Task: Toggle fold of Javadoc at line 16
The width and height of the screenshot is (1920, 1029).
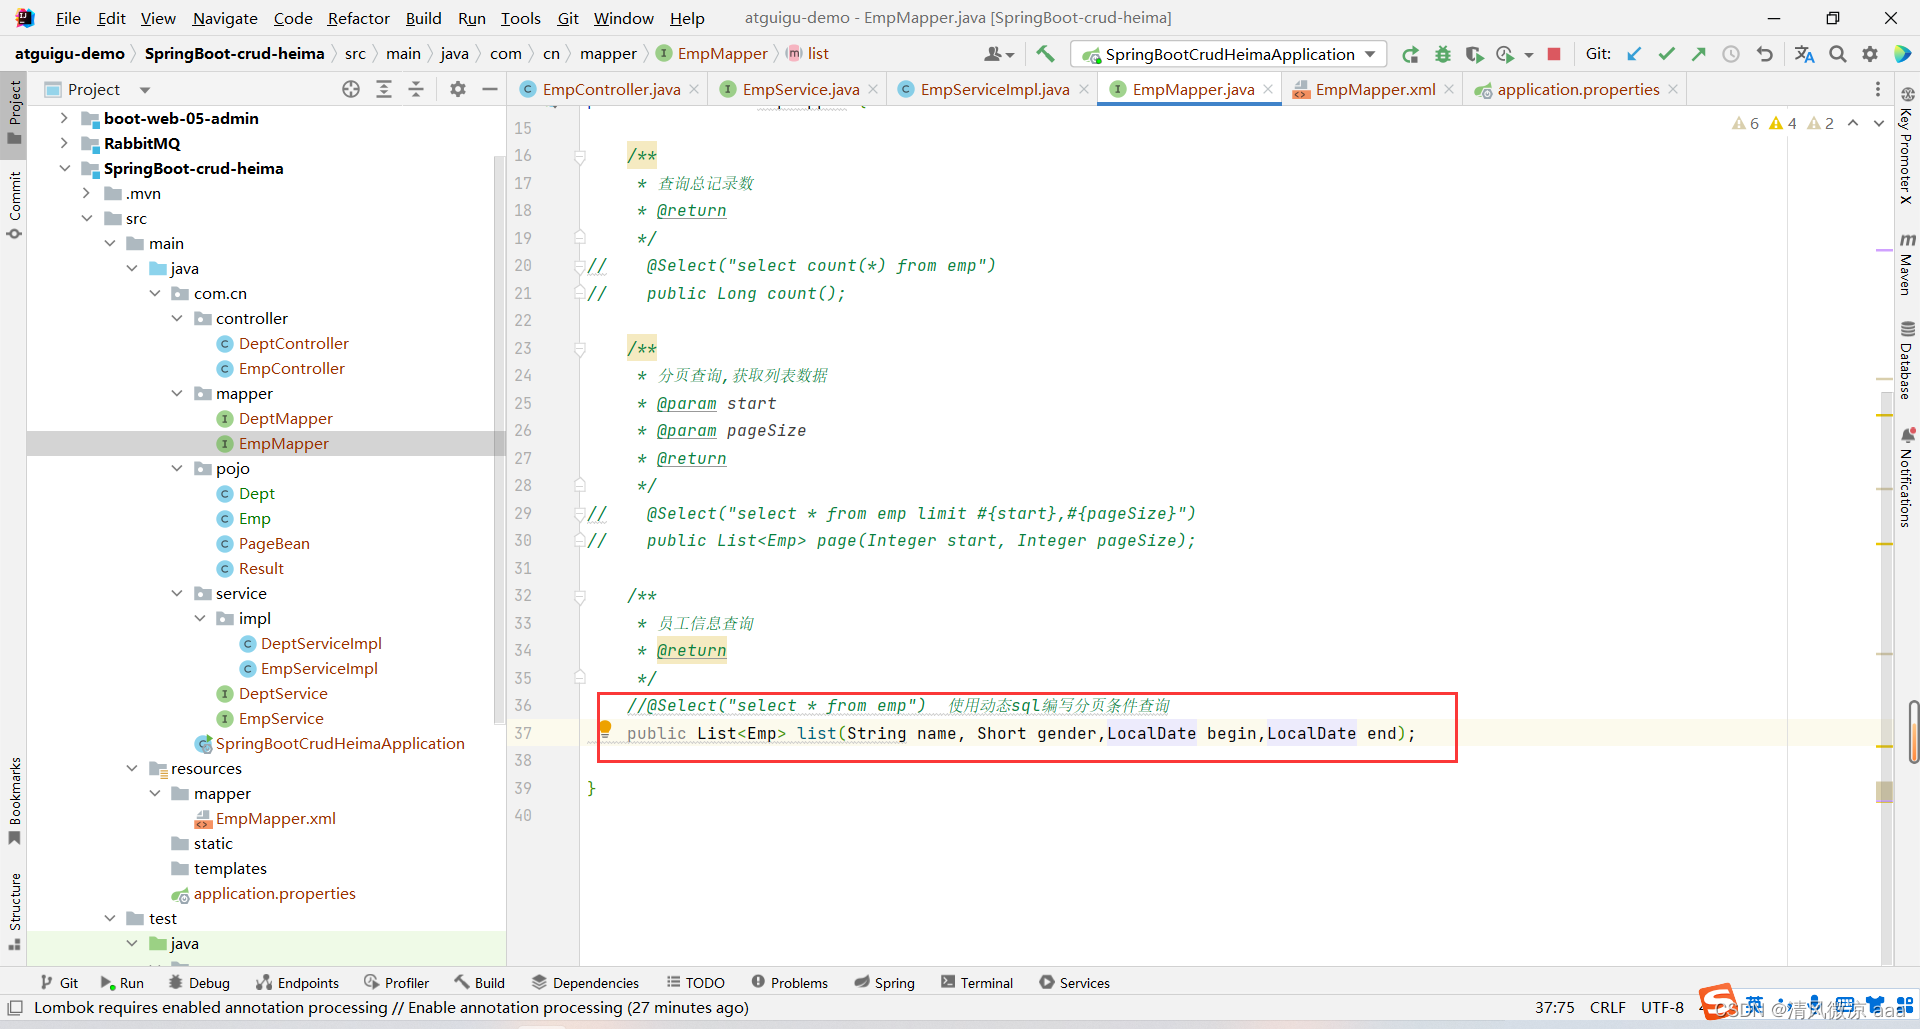Action: point(579,156)
